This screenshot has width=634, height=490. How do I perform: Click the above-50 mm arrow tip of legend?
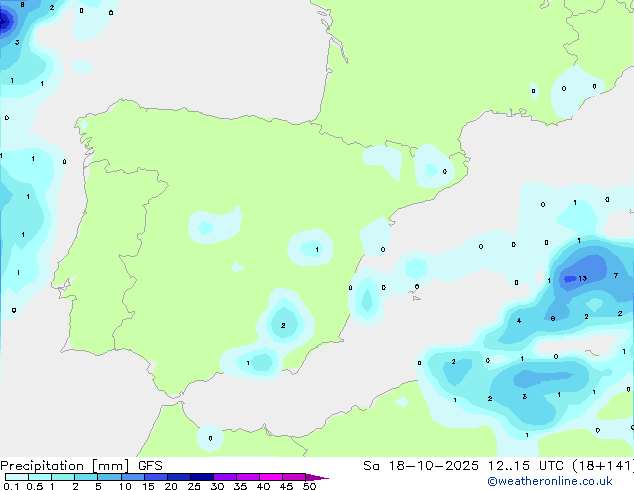[x=317, y=477]
